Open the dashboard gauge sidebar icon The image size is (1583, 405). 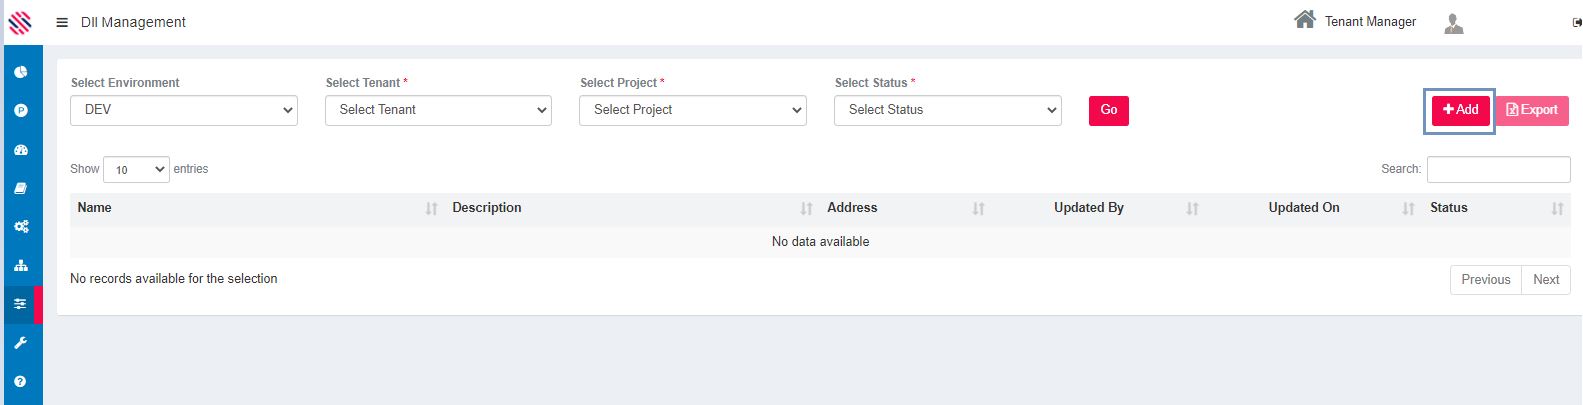[x=21, y=150]
